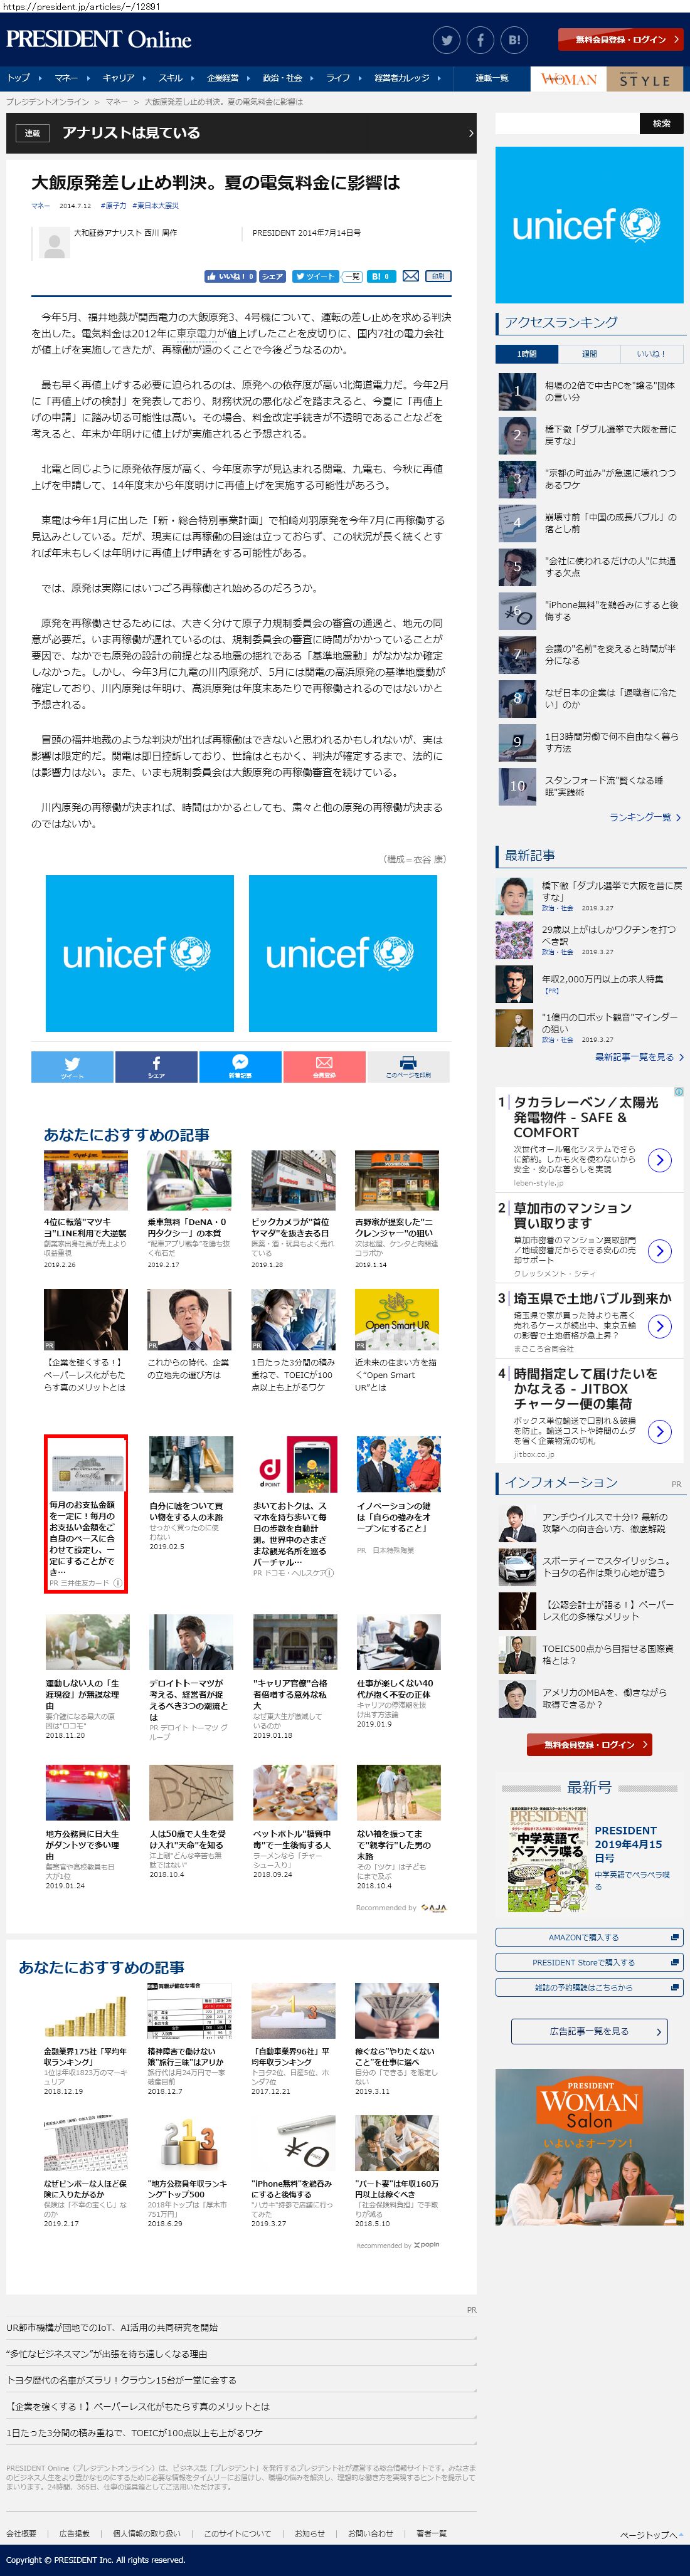The height and width of the screenshot is (2576, 690).
Task: Click the red envelope 会員登録 button
Action: [x=324, y=1067]
